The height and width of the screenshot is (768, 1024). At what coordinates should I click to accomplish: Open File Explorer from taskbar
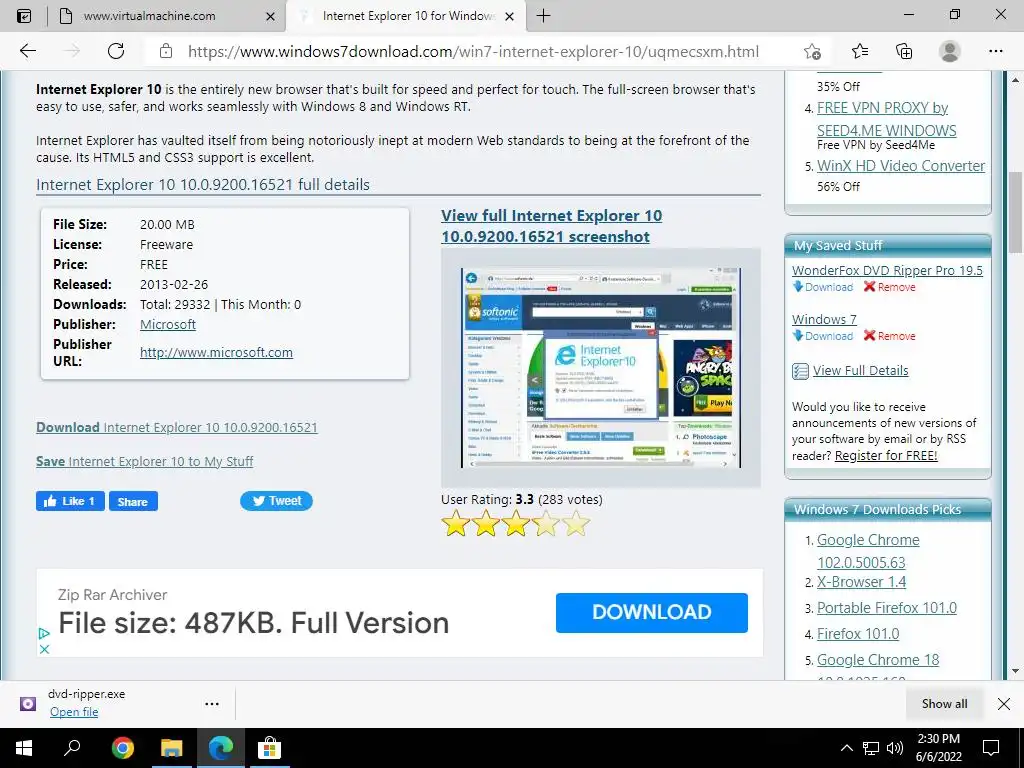coord(171,748)
